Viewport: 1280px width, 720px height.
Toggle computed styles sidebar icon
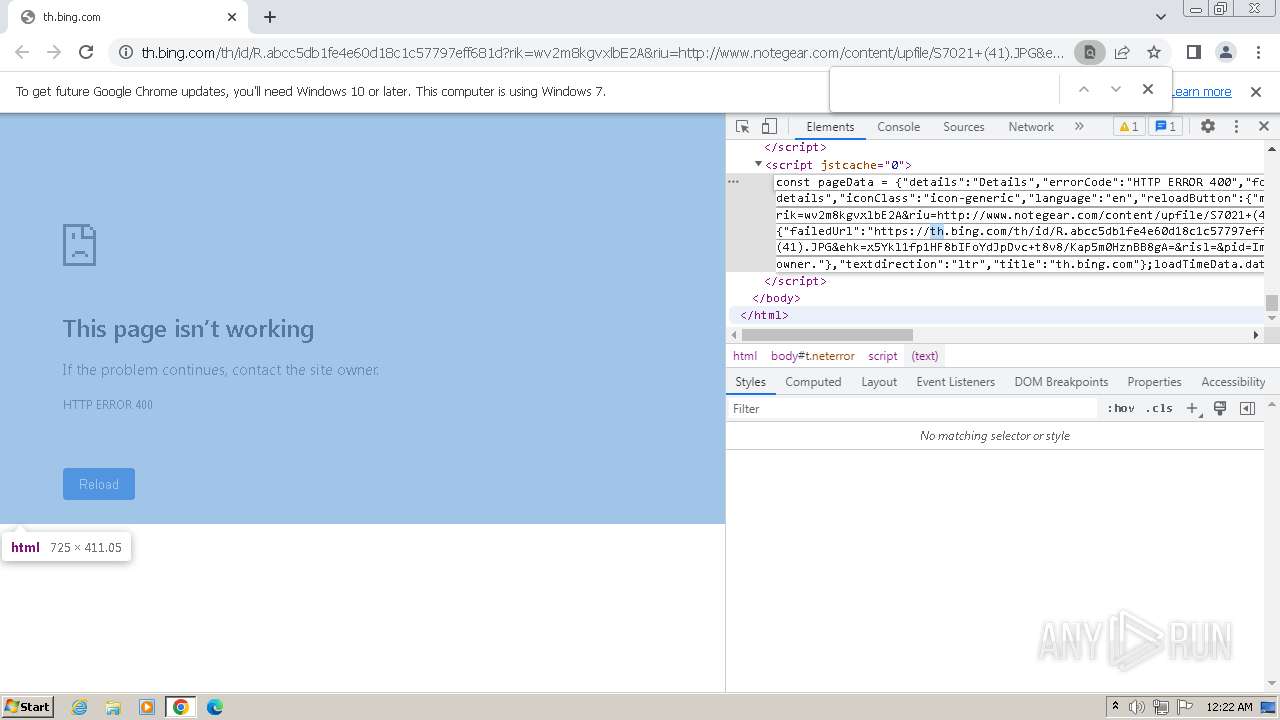1247,409
